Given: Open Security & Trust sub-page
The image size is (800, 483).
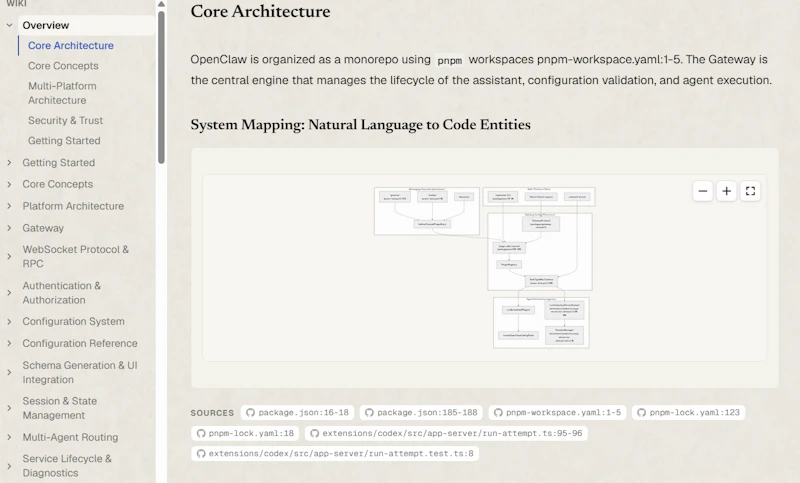Looking at the screenshot, I should coord(65,120).
